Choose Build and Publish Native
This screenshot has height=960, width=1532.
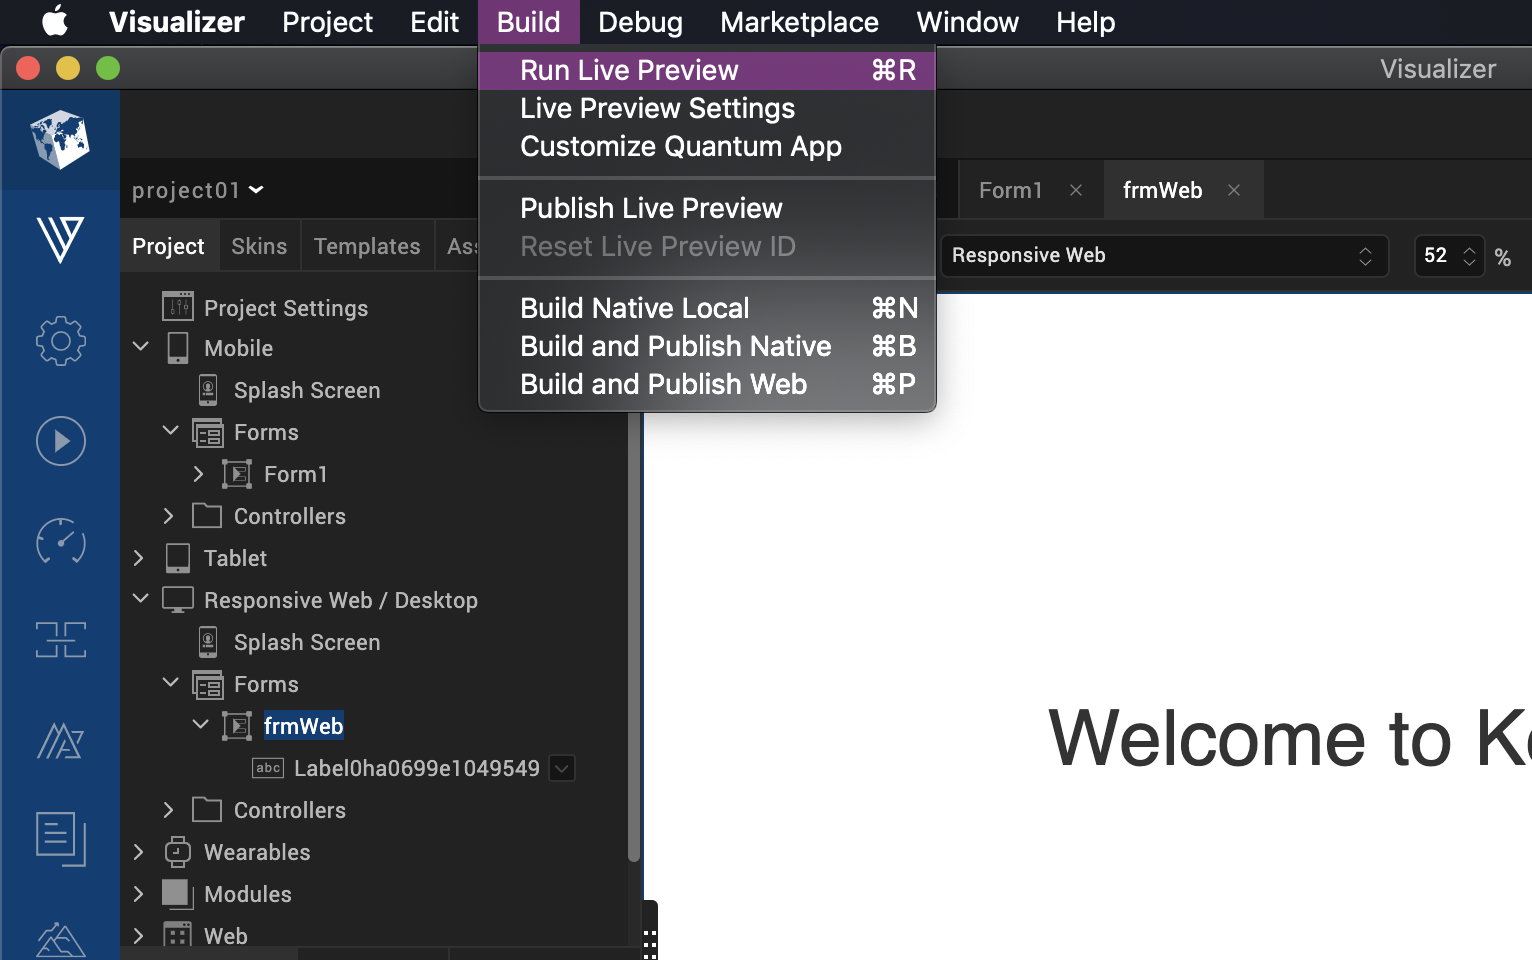coord(707,346)
